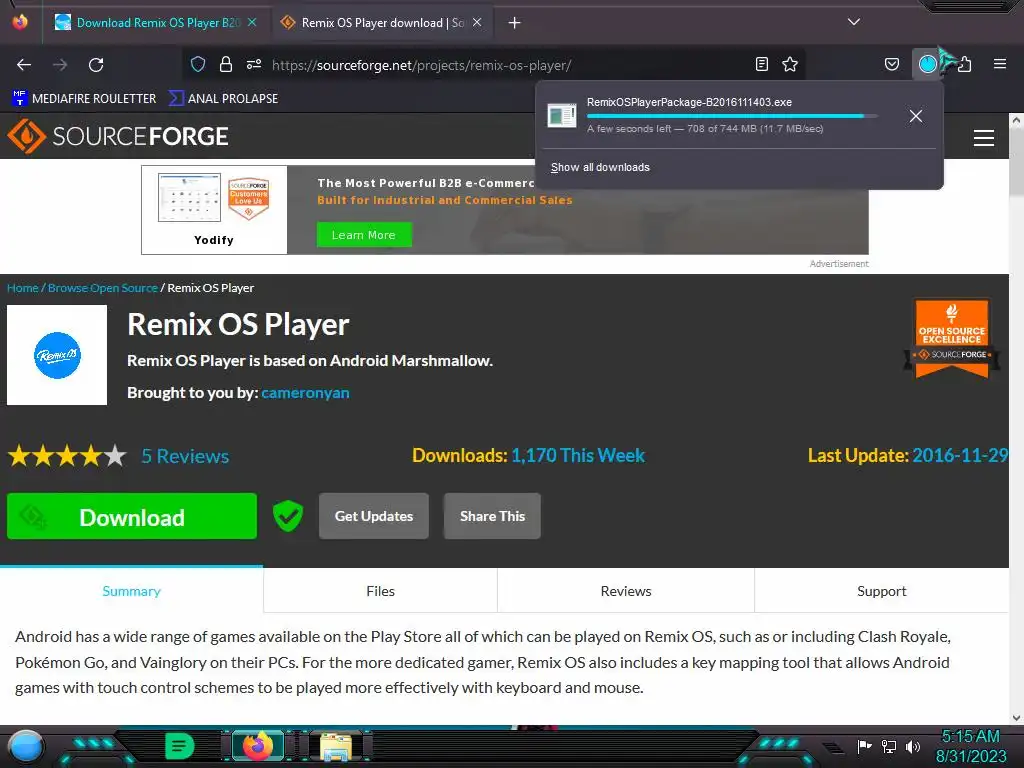Viewport: 1024px width, 768px height.
Task: Click the network tray icon
Action: pos(889,746)
